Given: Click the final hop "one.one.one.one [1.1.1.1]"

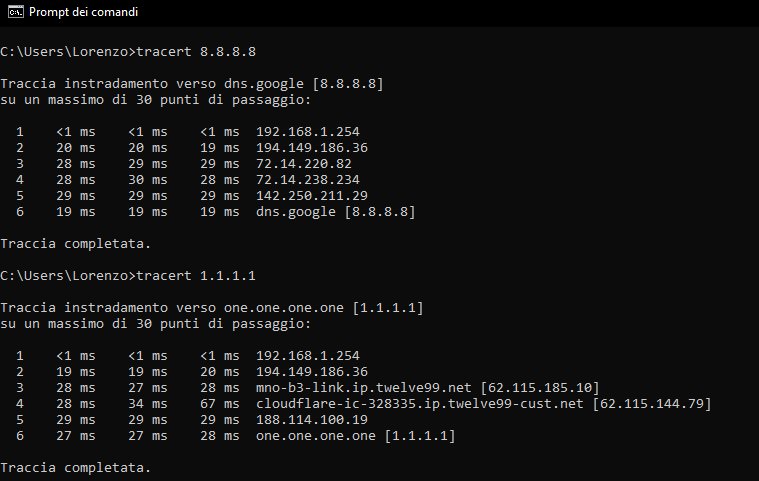Looking at the screenshot, I should [355, 436].
